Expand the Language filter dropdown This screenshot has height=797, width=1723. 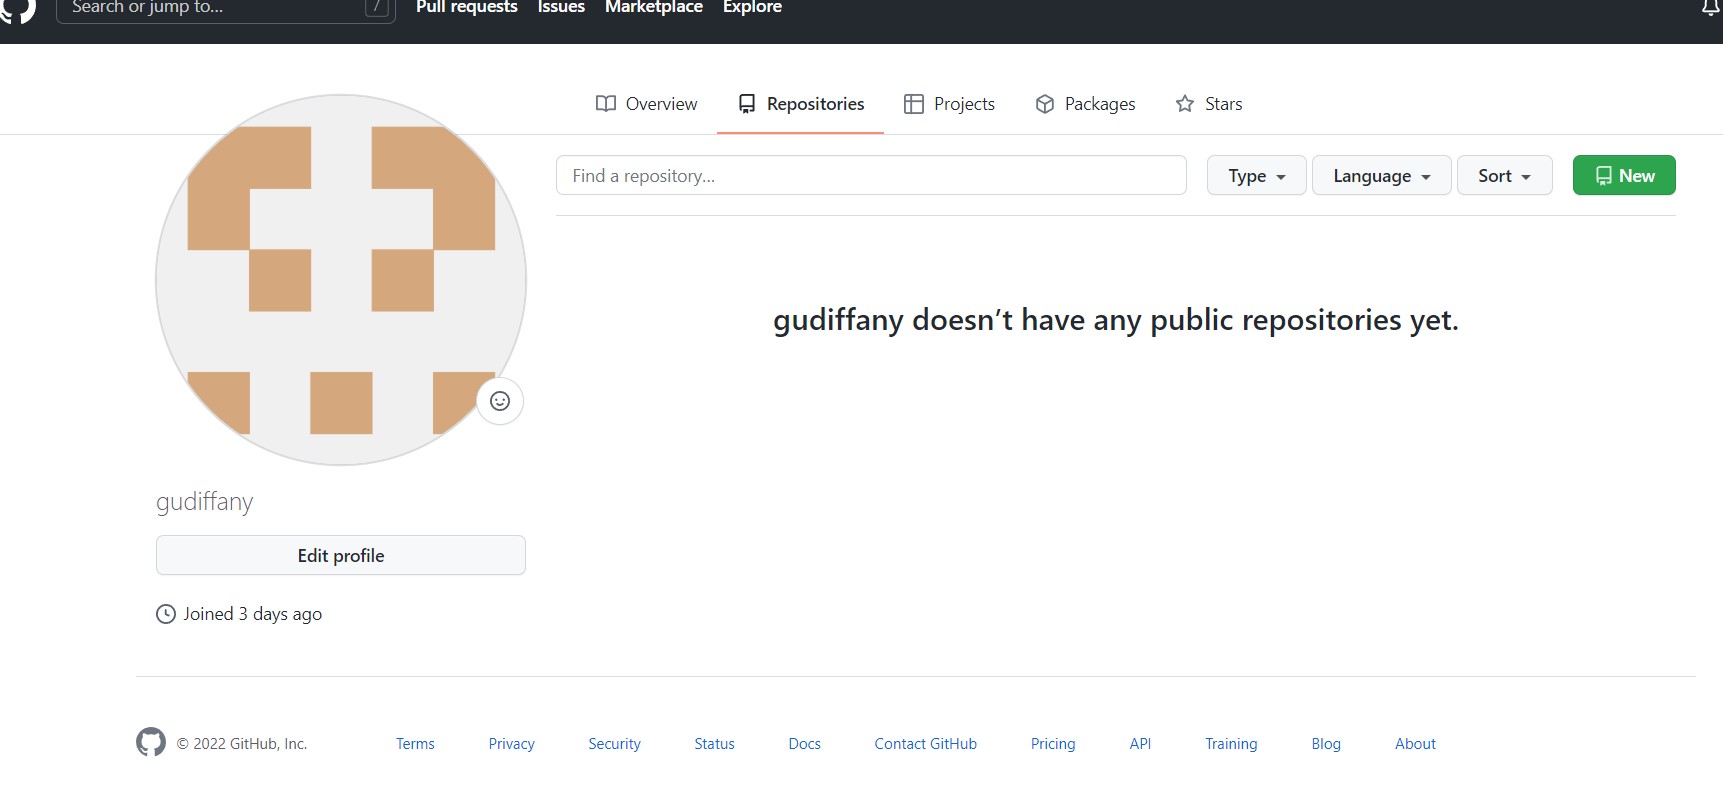coord(1382,175)
